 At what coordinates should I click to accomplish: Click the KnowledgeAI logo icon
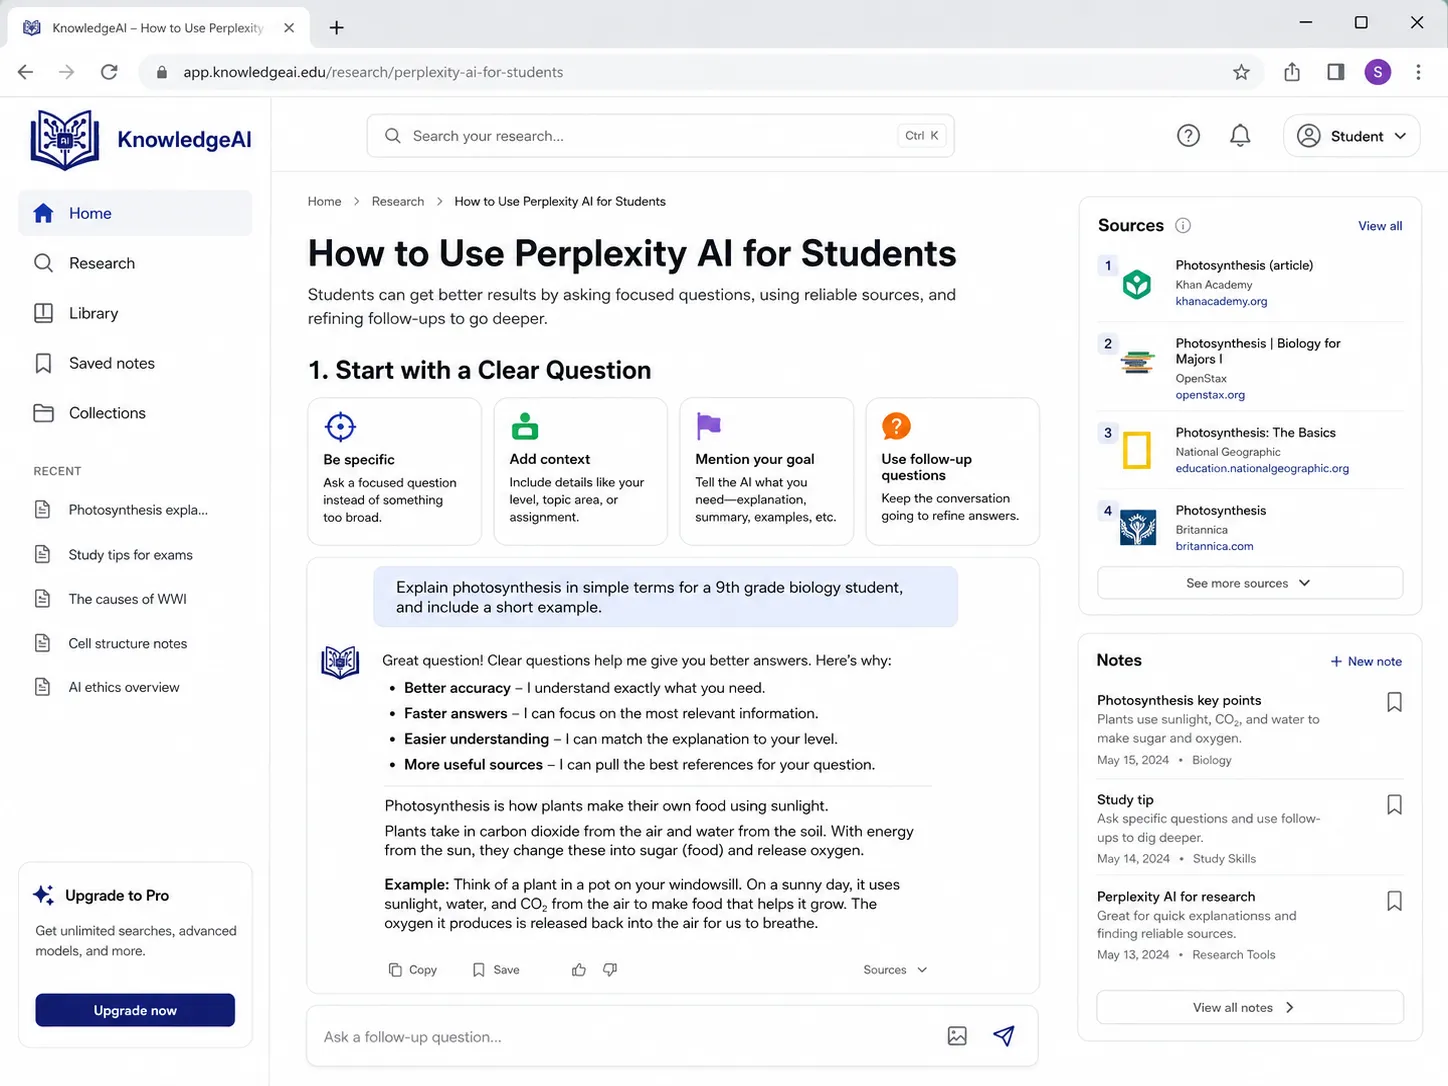pos(65,140)
